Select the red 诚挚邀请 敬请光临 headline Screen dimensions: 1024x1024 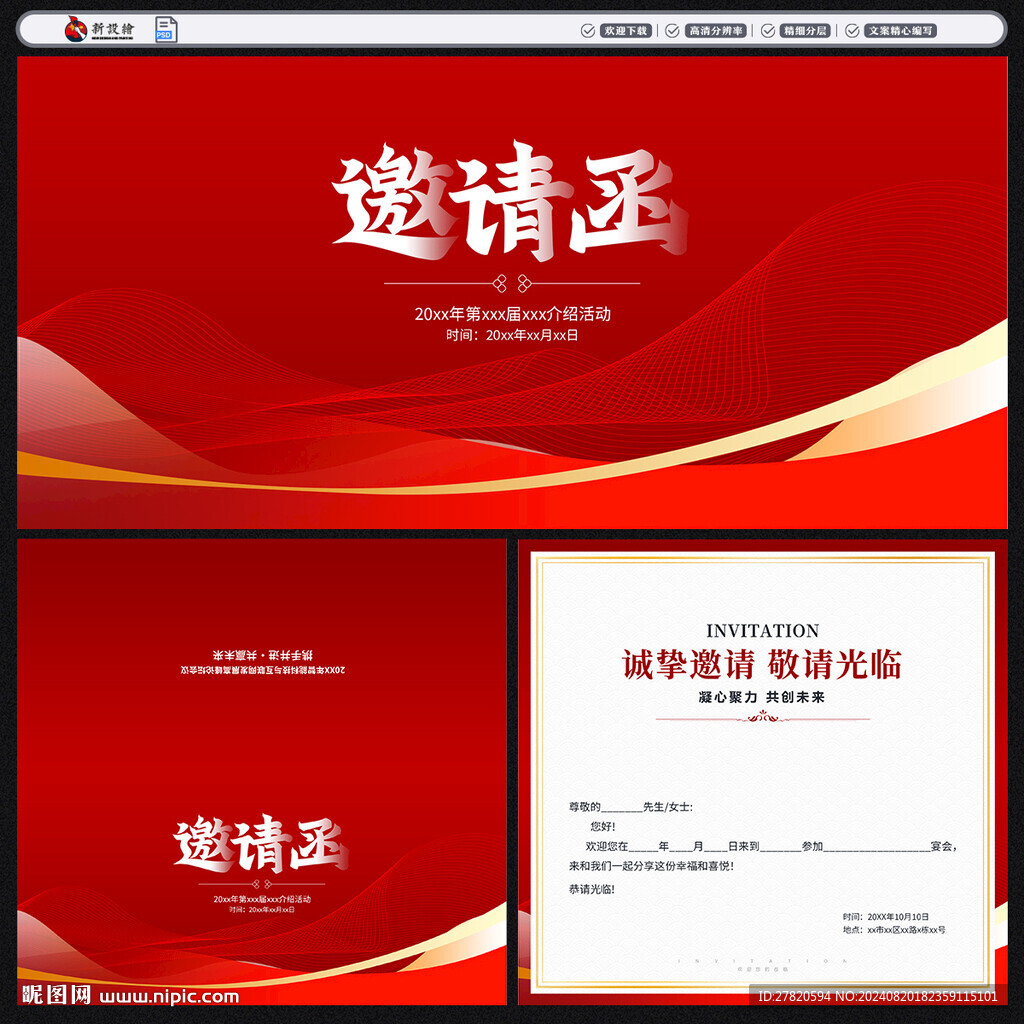point(762,665)
